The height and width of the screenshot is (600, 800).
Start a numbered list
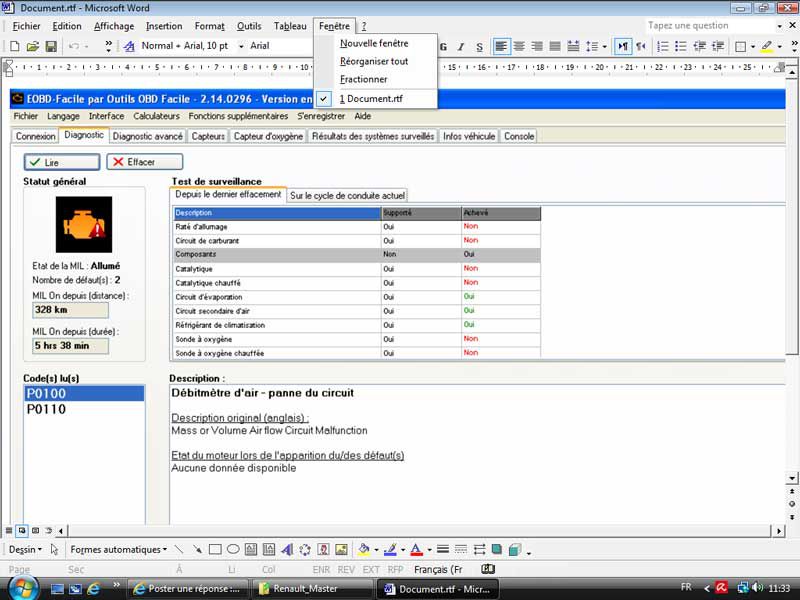pos(663,46)
